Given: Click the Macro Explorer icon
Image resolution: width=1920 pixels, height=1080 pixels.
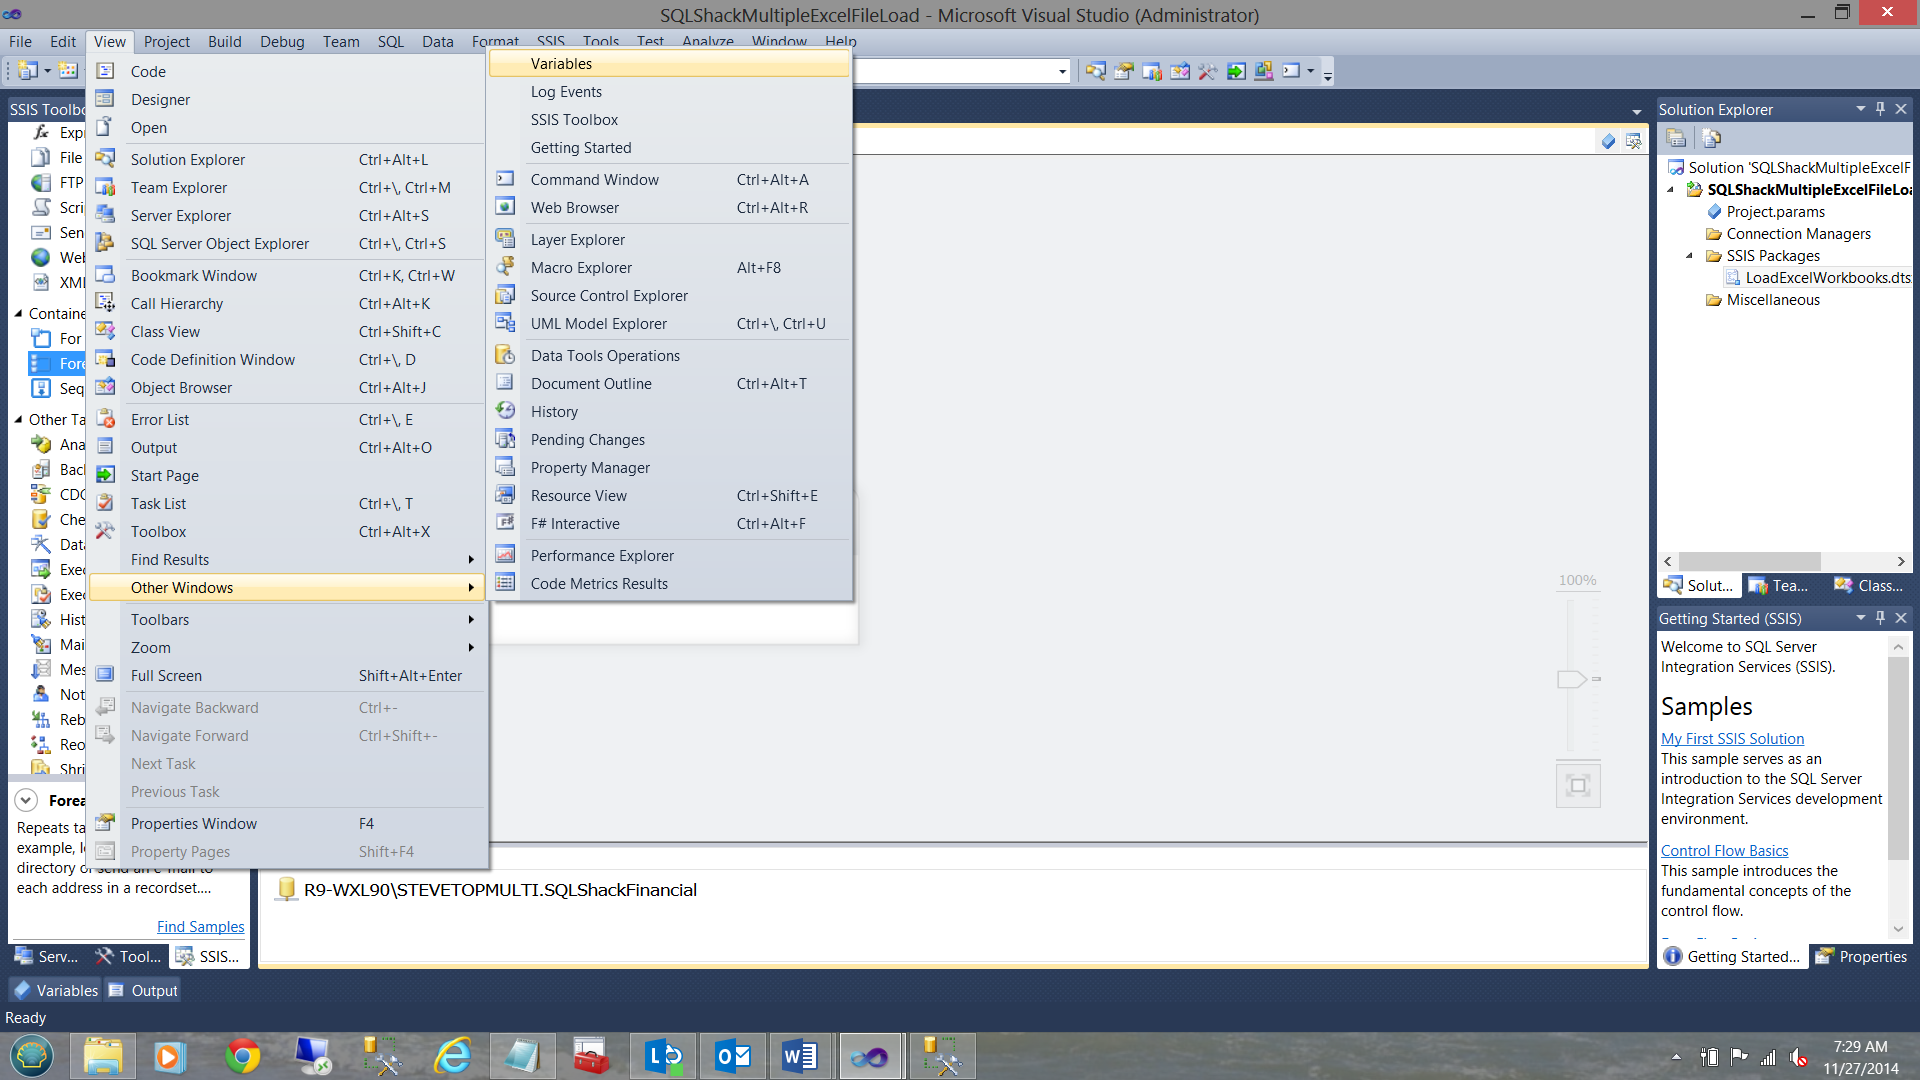Looking at the screenshot, I should 506,267.
